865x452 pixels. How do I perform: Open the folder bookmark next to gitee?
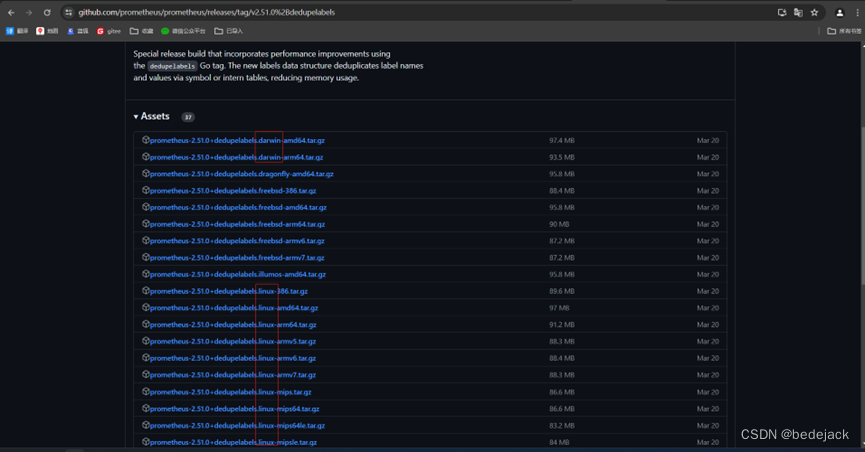coord(141,31)
